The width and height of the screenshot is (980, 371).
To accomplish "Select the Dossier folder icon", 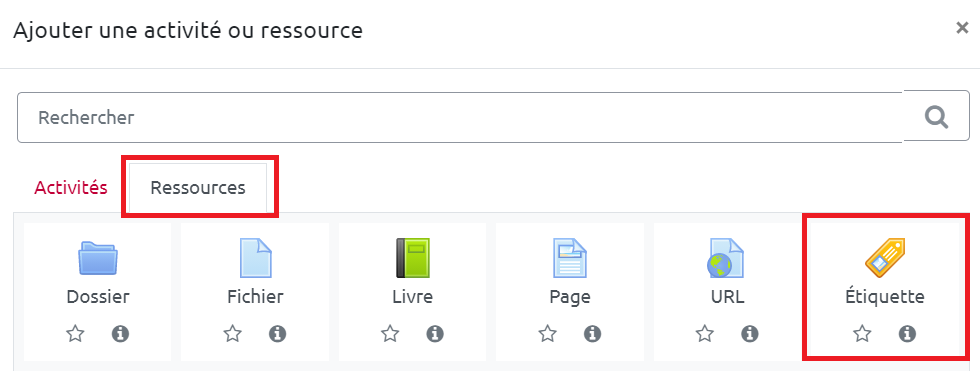I will (x=98, y=259).
